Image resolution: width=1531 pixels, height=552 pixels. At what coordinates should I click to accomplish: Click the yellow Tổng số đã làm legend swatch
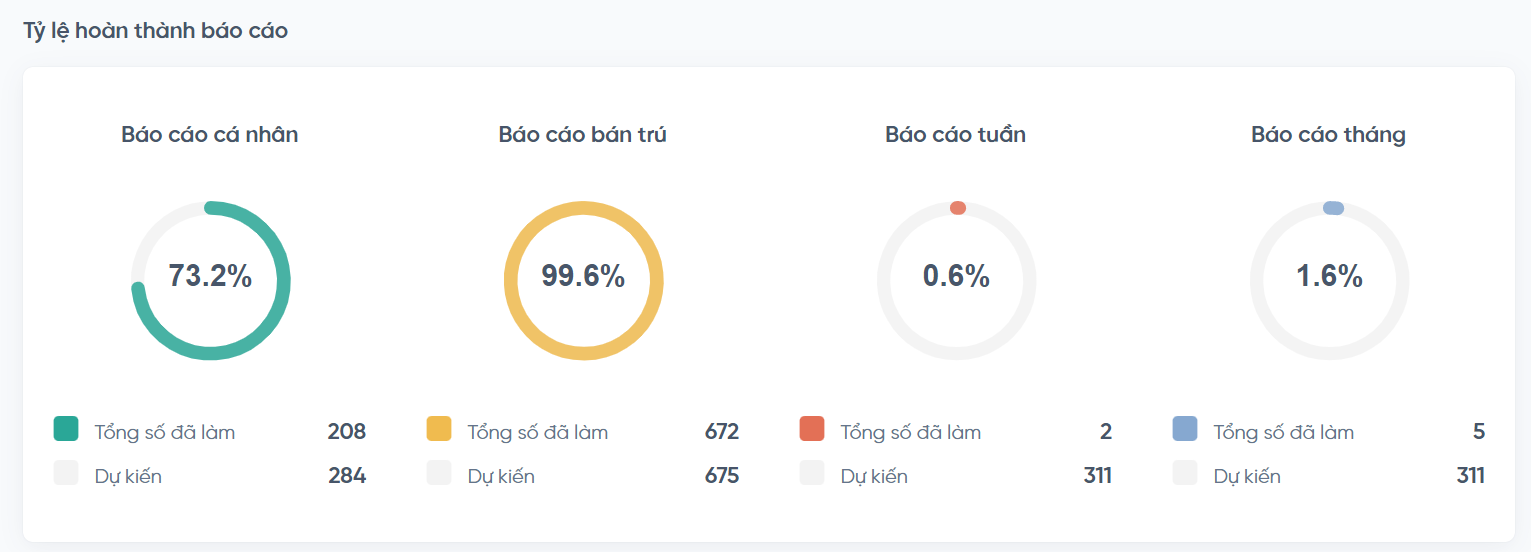pyautogui.click(x=439, y=429)
